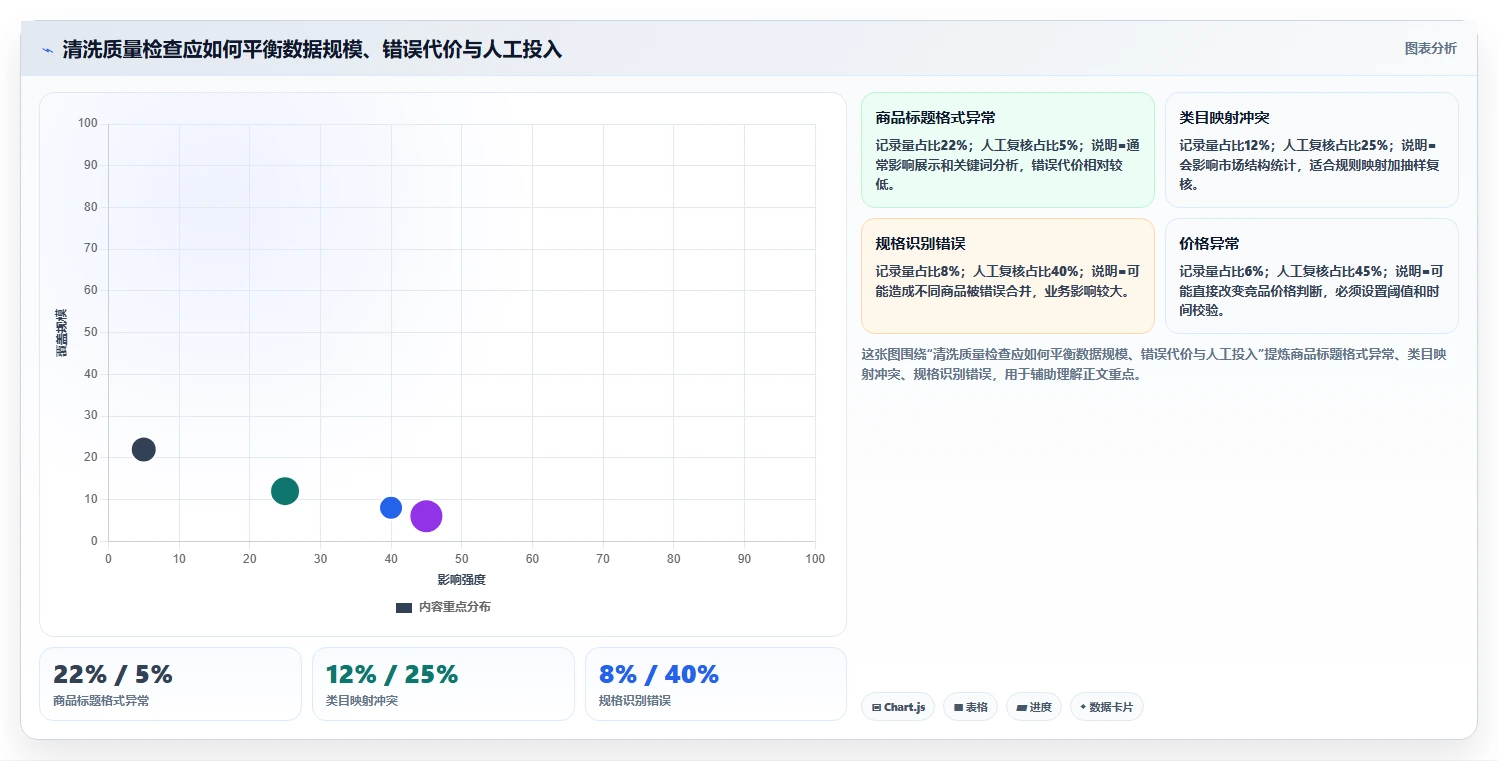Click the 影响强度 x-axis title

click(x=461, y=580)
